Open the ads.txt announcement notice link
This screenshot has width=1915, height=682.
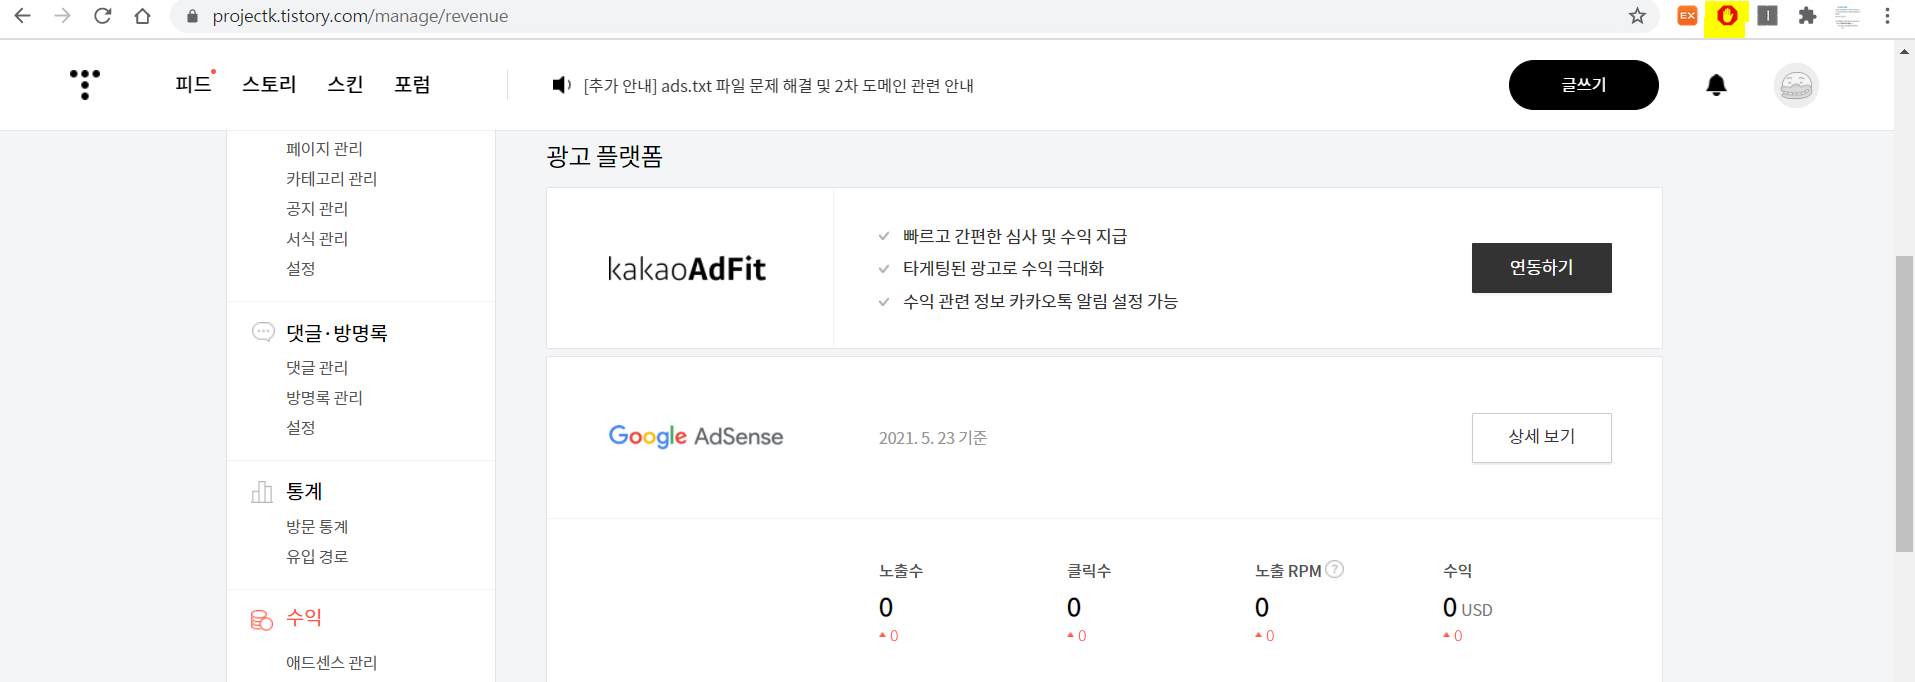tap(779, 86)
